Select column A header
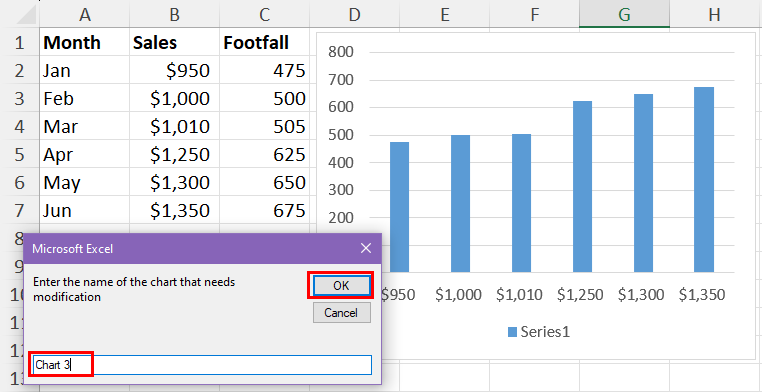The image size is (762, 392). click(x=85, y=15)
